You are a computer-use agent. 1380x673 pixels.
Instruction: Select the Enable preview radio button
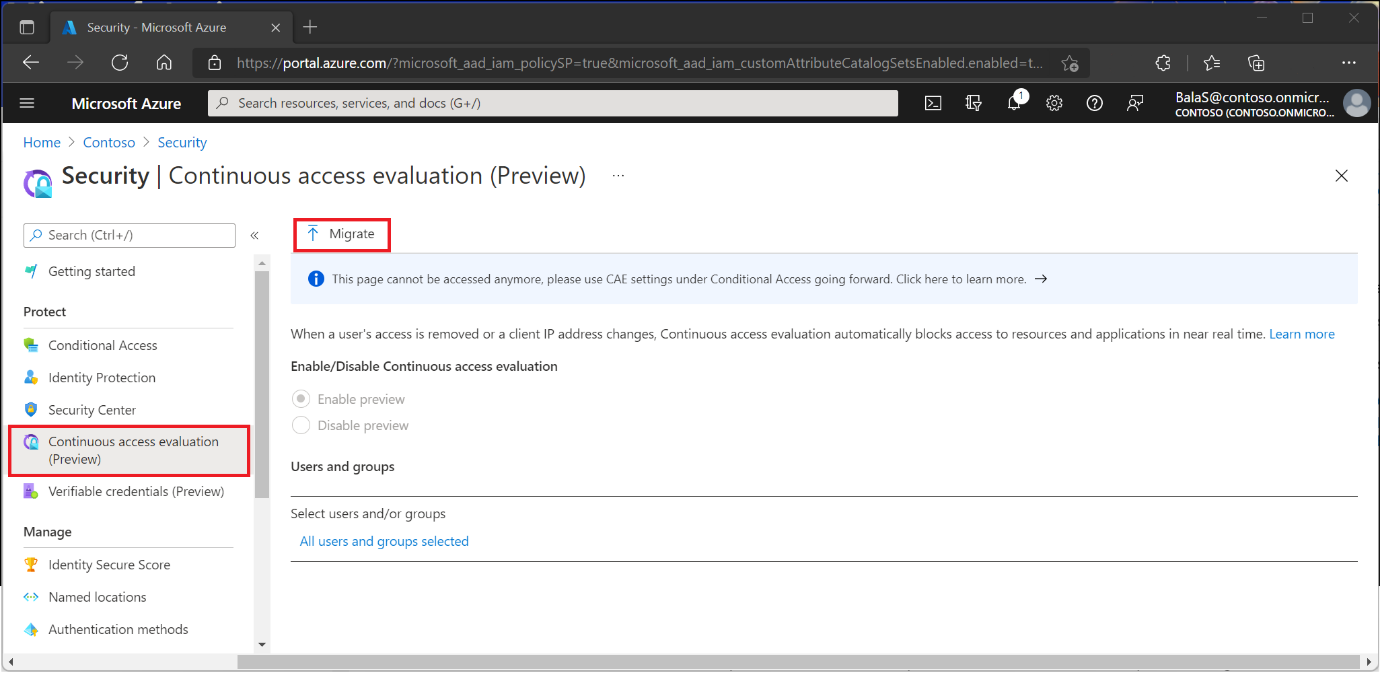coord(301,399)
